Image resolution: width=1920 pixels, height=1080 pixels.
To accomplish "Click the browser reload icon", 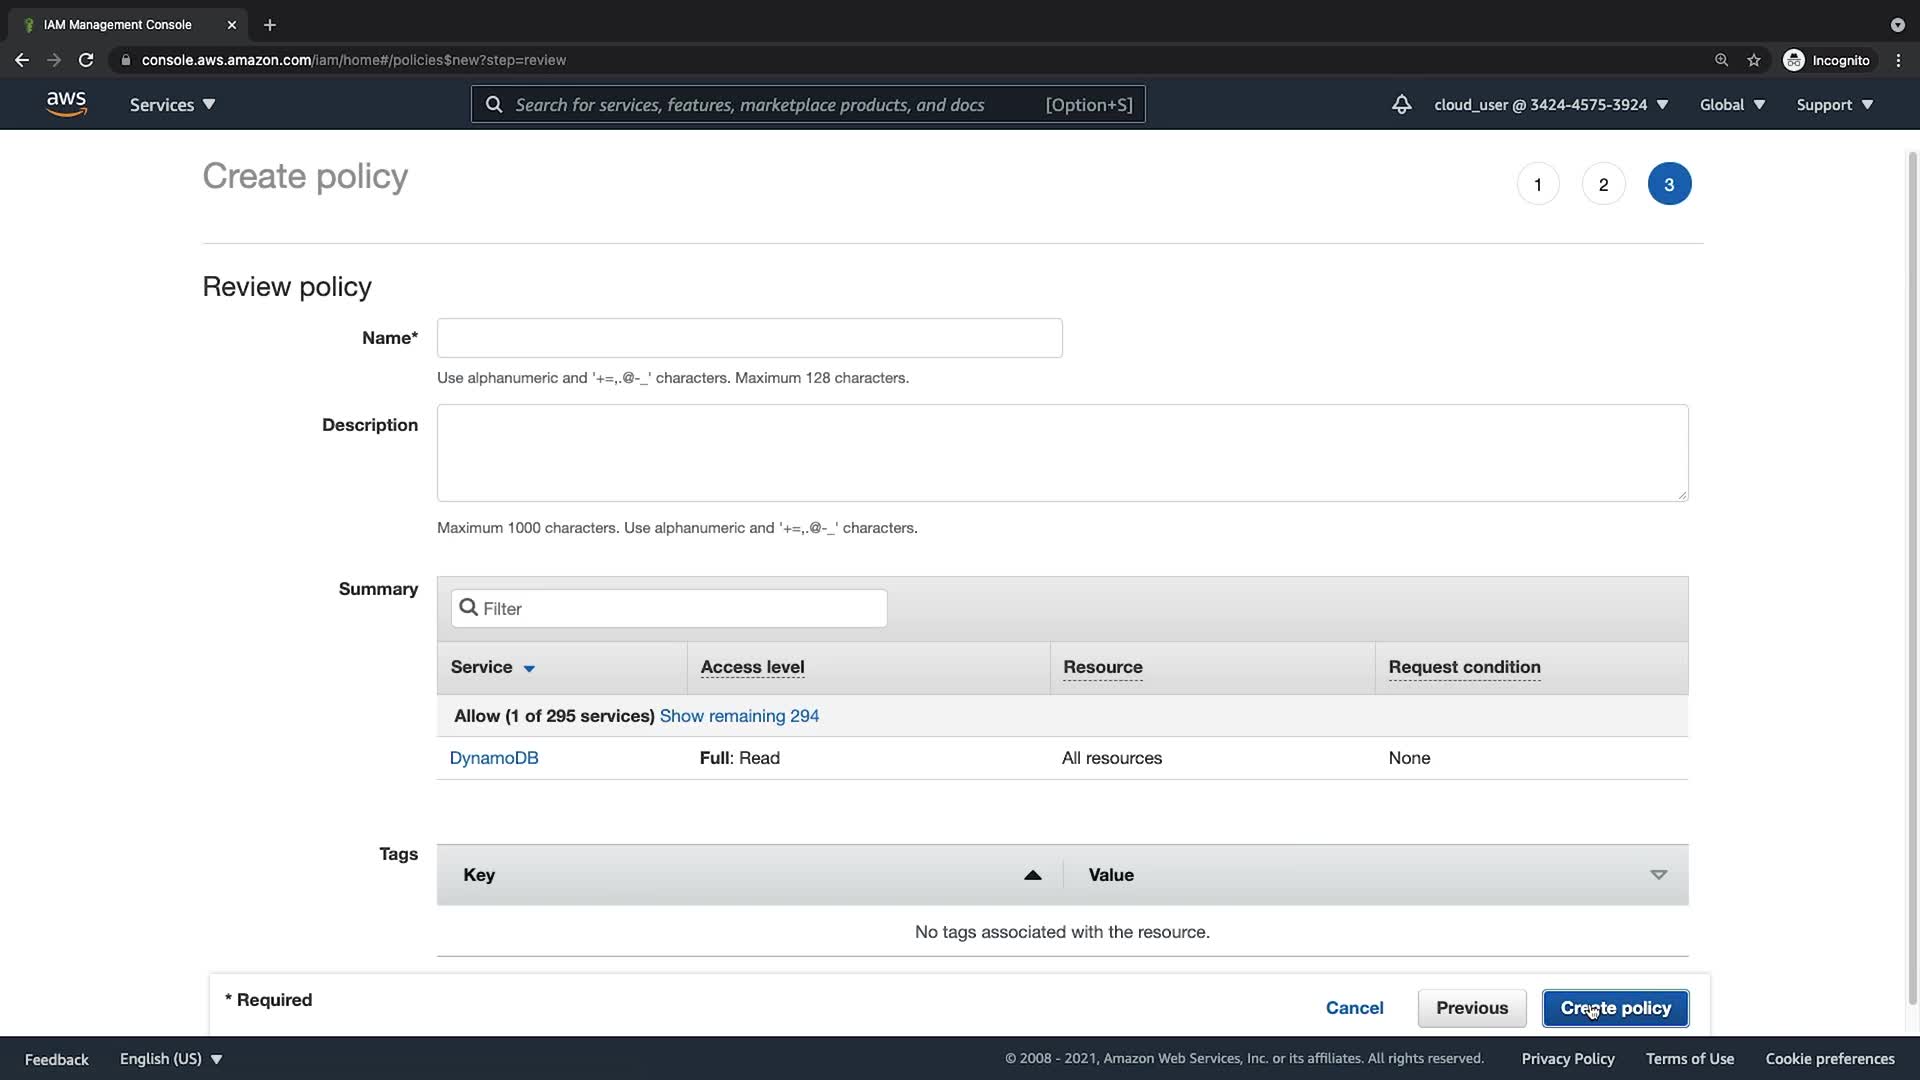I will [86, 60].
